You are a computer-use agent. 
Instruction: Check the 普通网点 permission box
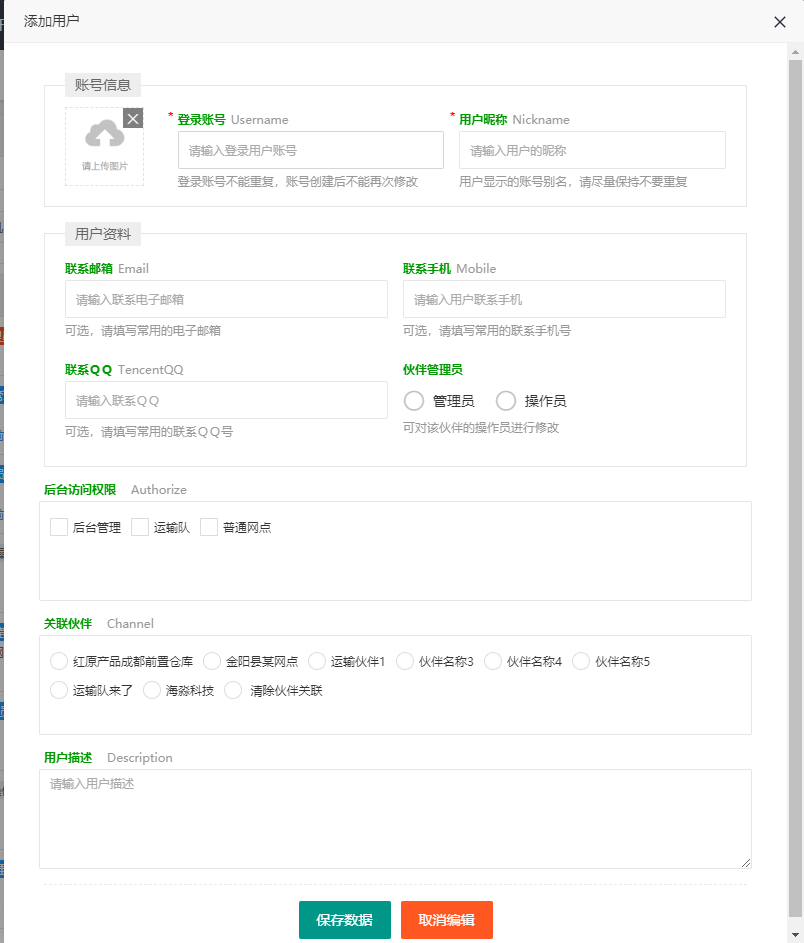[x=209, y=527]
